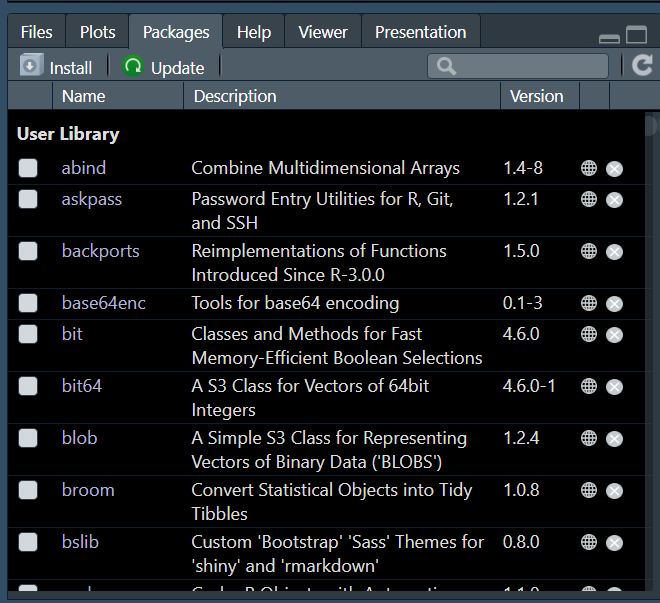Open the base64enc package link
660x603 pixels.
(x=104, y=303)
